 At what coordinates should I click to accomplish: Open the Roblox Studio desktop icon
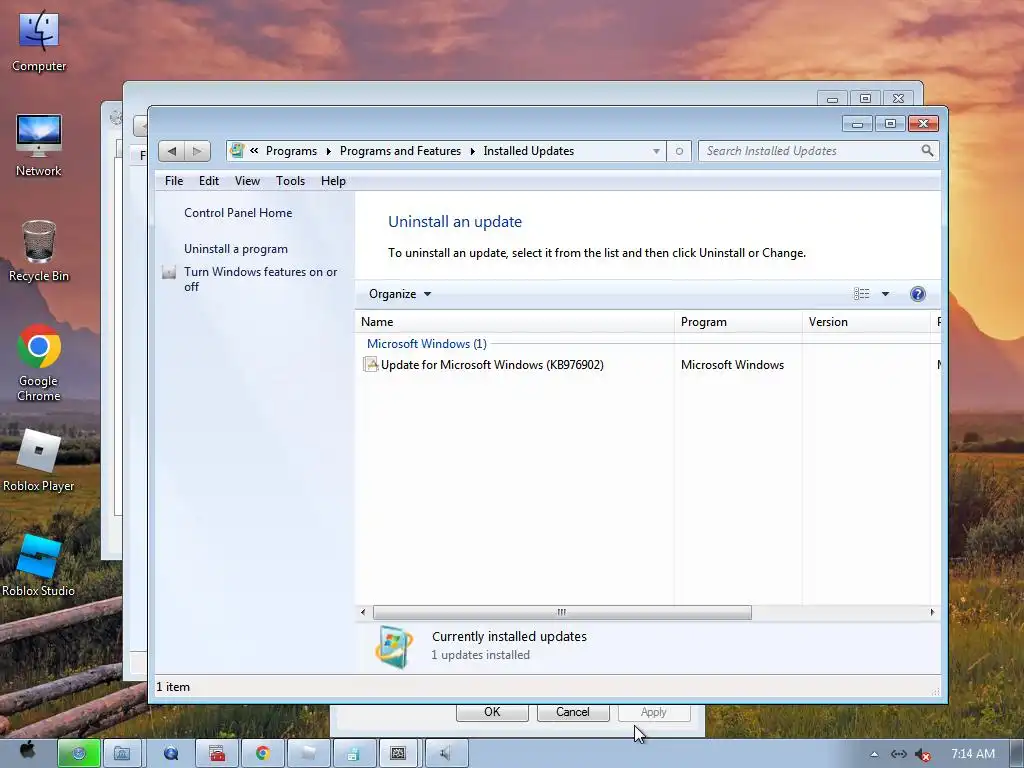pyautogui.click(x=39, y=566)
